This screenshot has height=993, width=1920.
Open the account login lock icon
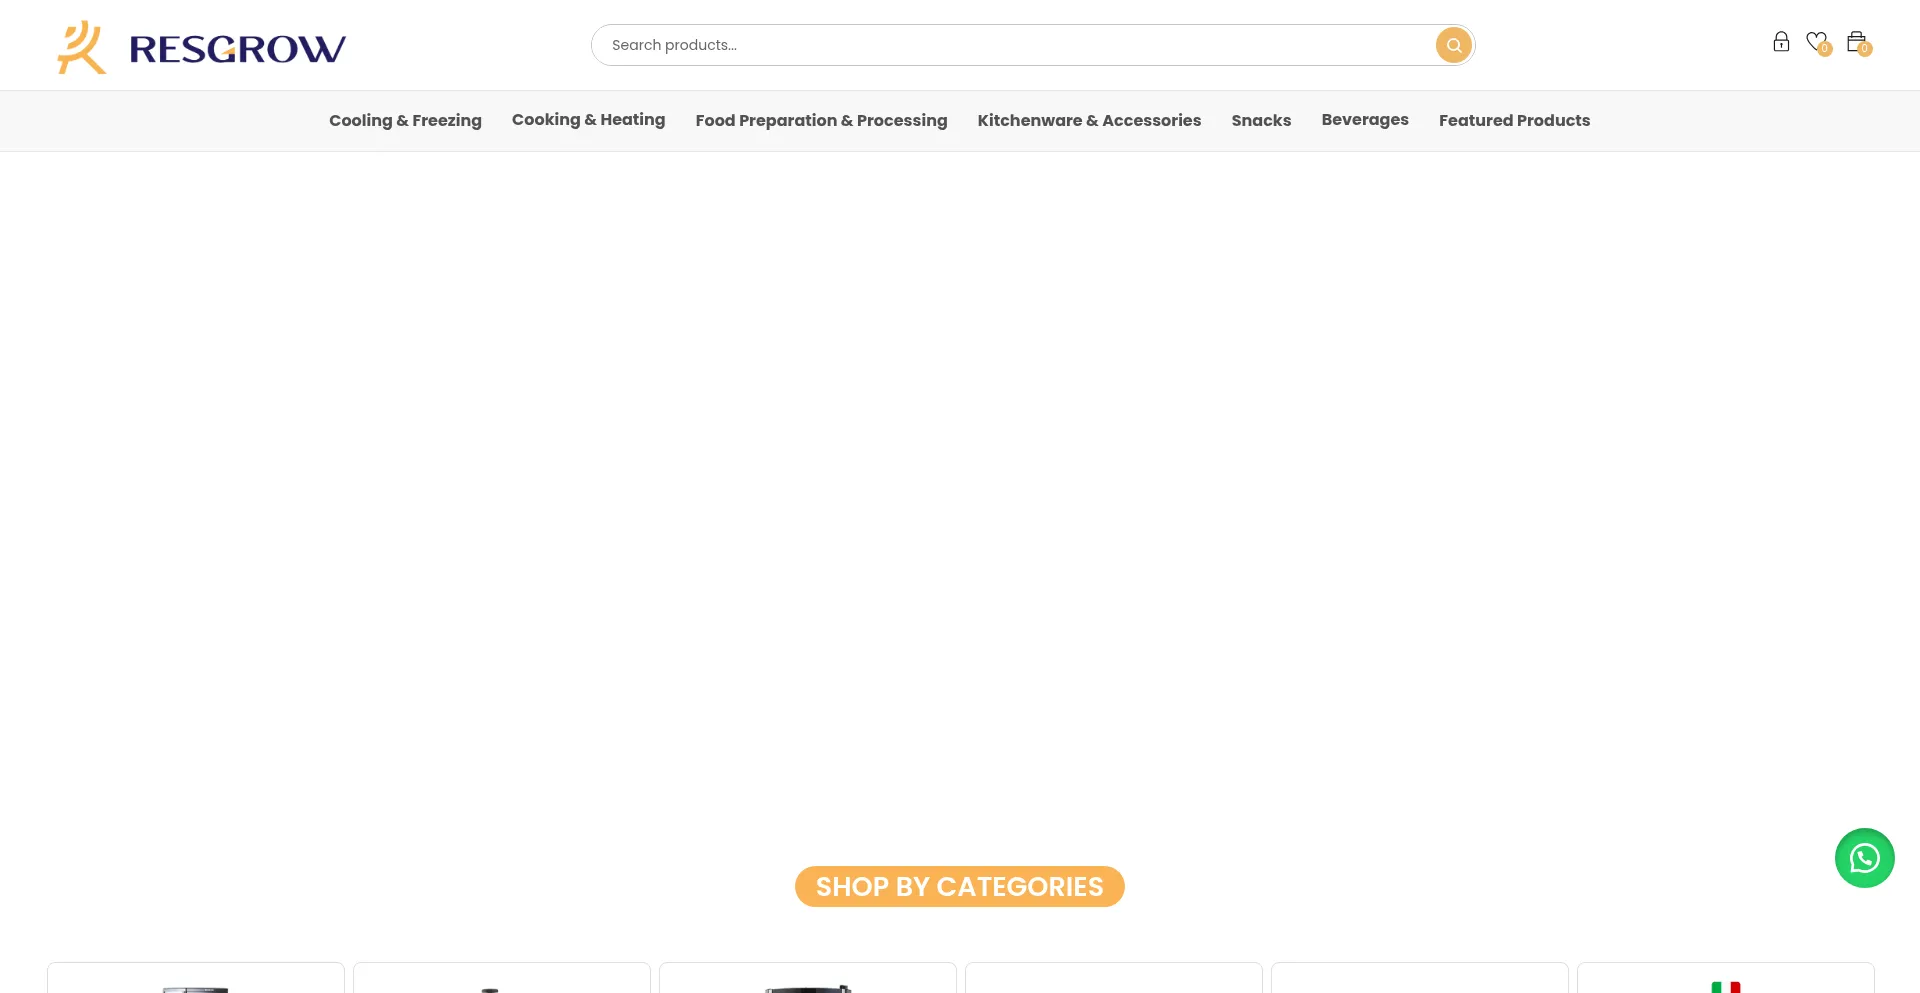point(1781,41)
